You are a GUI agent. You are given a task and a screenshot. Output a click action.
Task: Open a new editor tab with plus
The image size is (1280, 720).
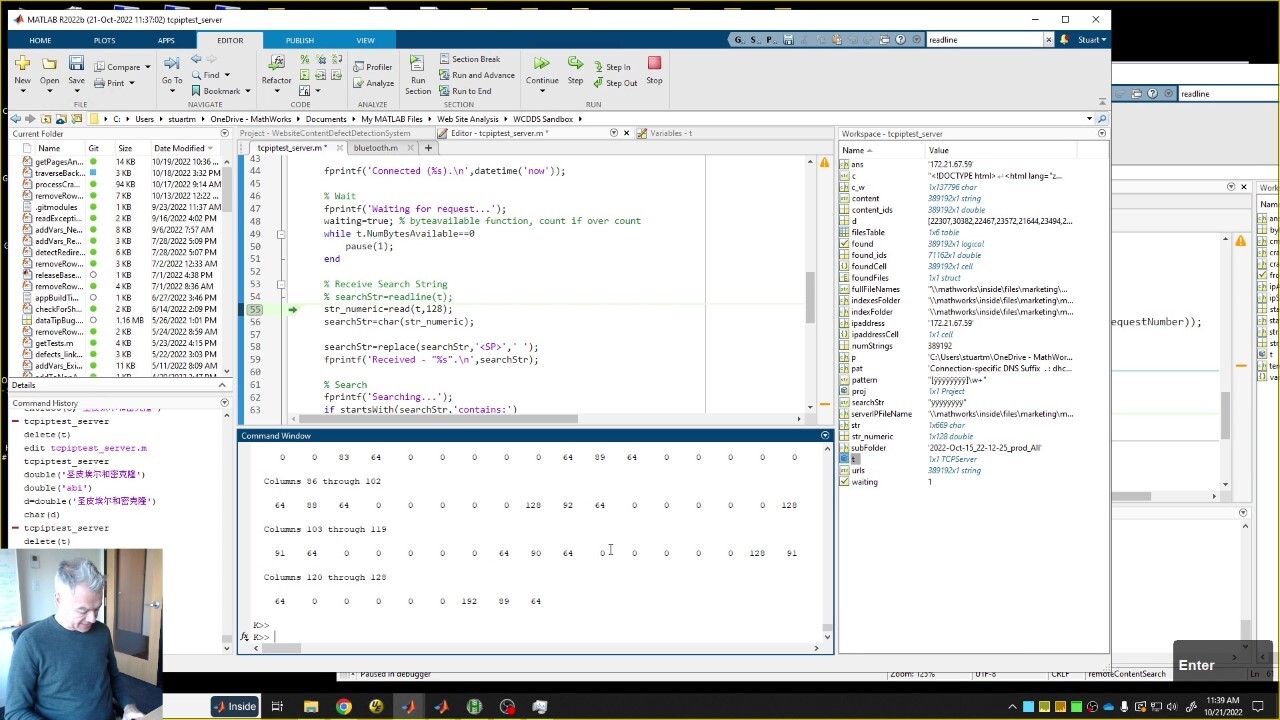[x=428, y=148]
